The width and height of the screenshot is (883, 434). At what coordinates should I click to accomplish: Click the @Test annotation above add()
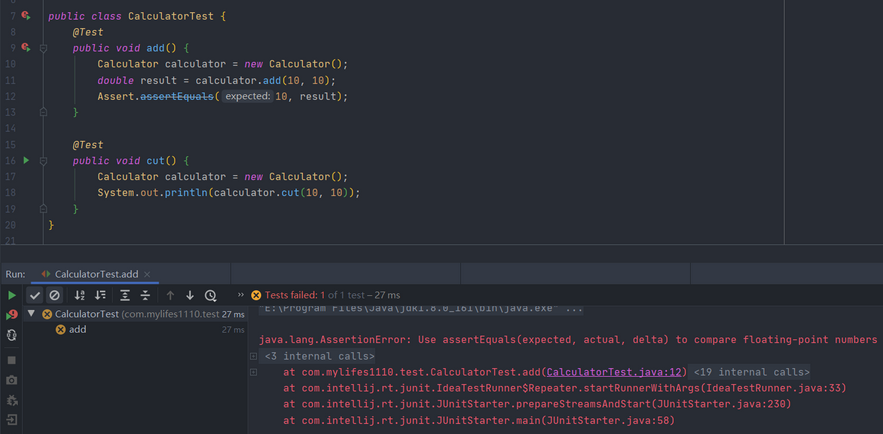tap(88, 32)
